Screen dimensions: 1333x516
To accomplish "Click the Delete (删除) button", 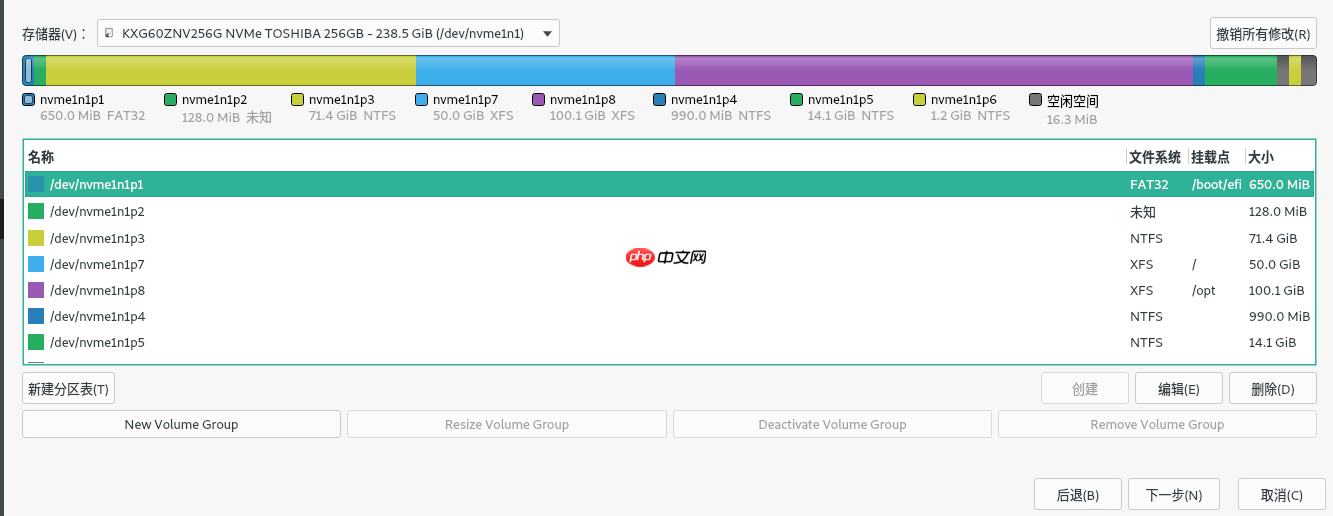I will (x=1272, y=389).
